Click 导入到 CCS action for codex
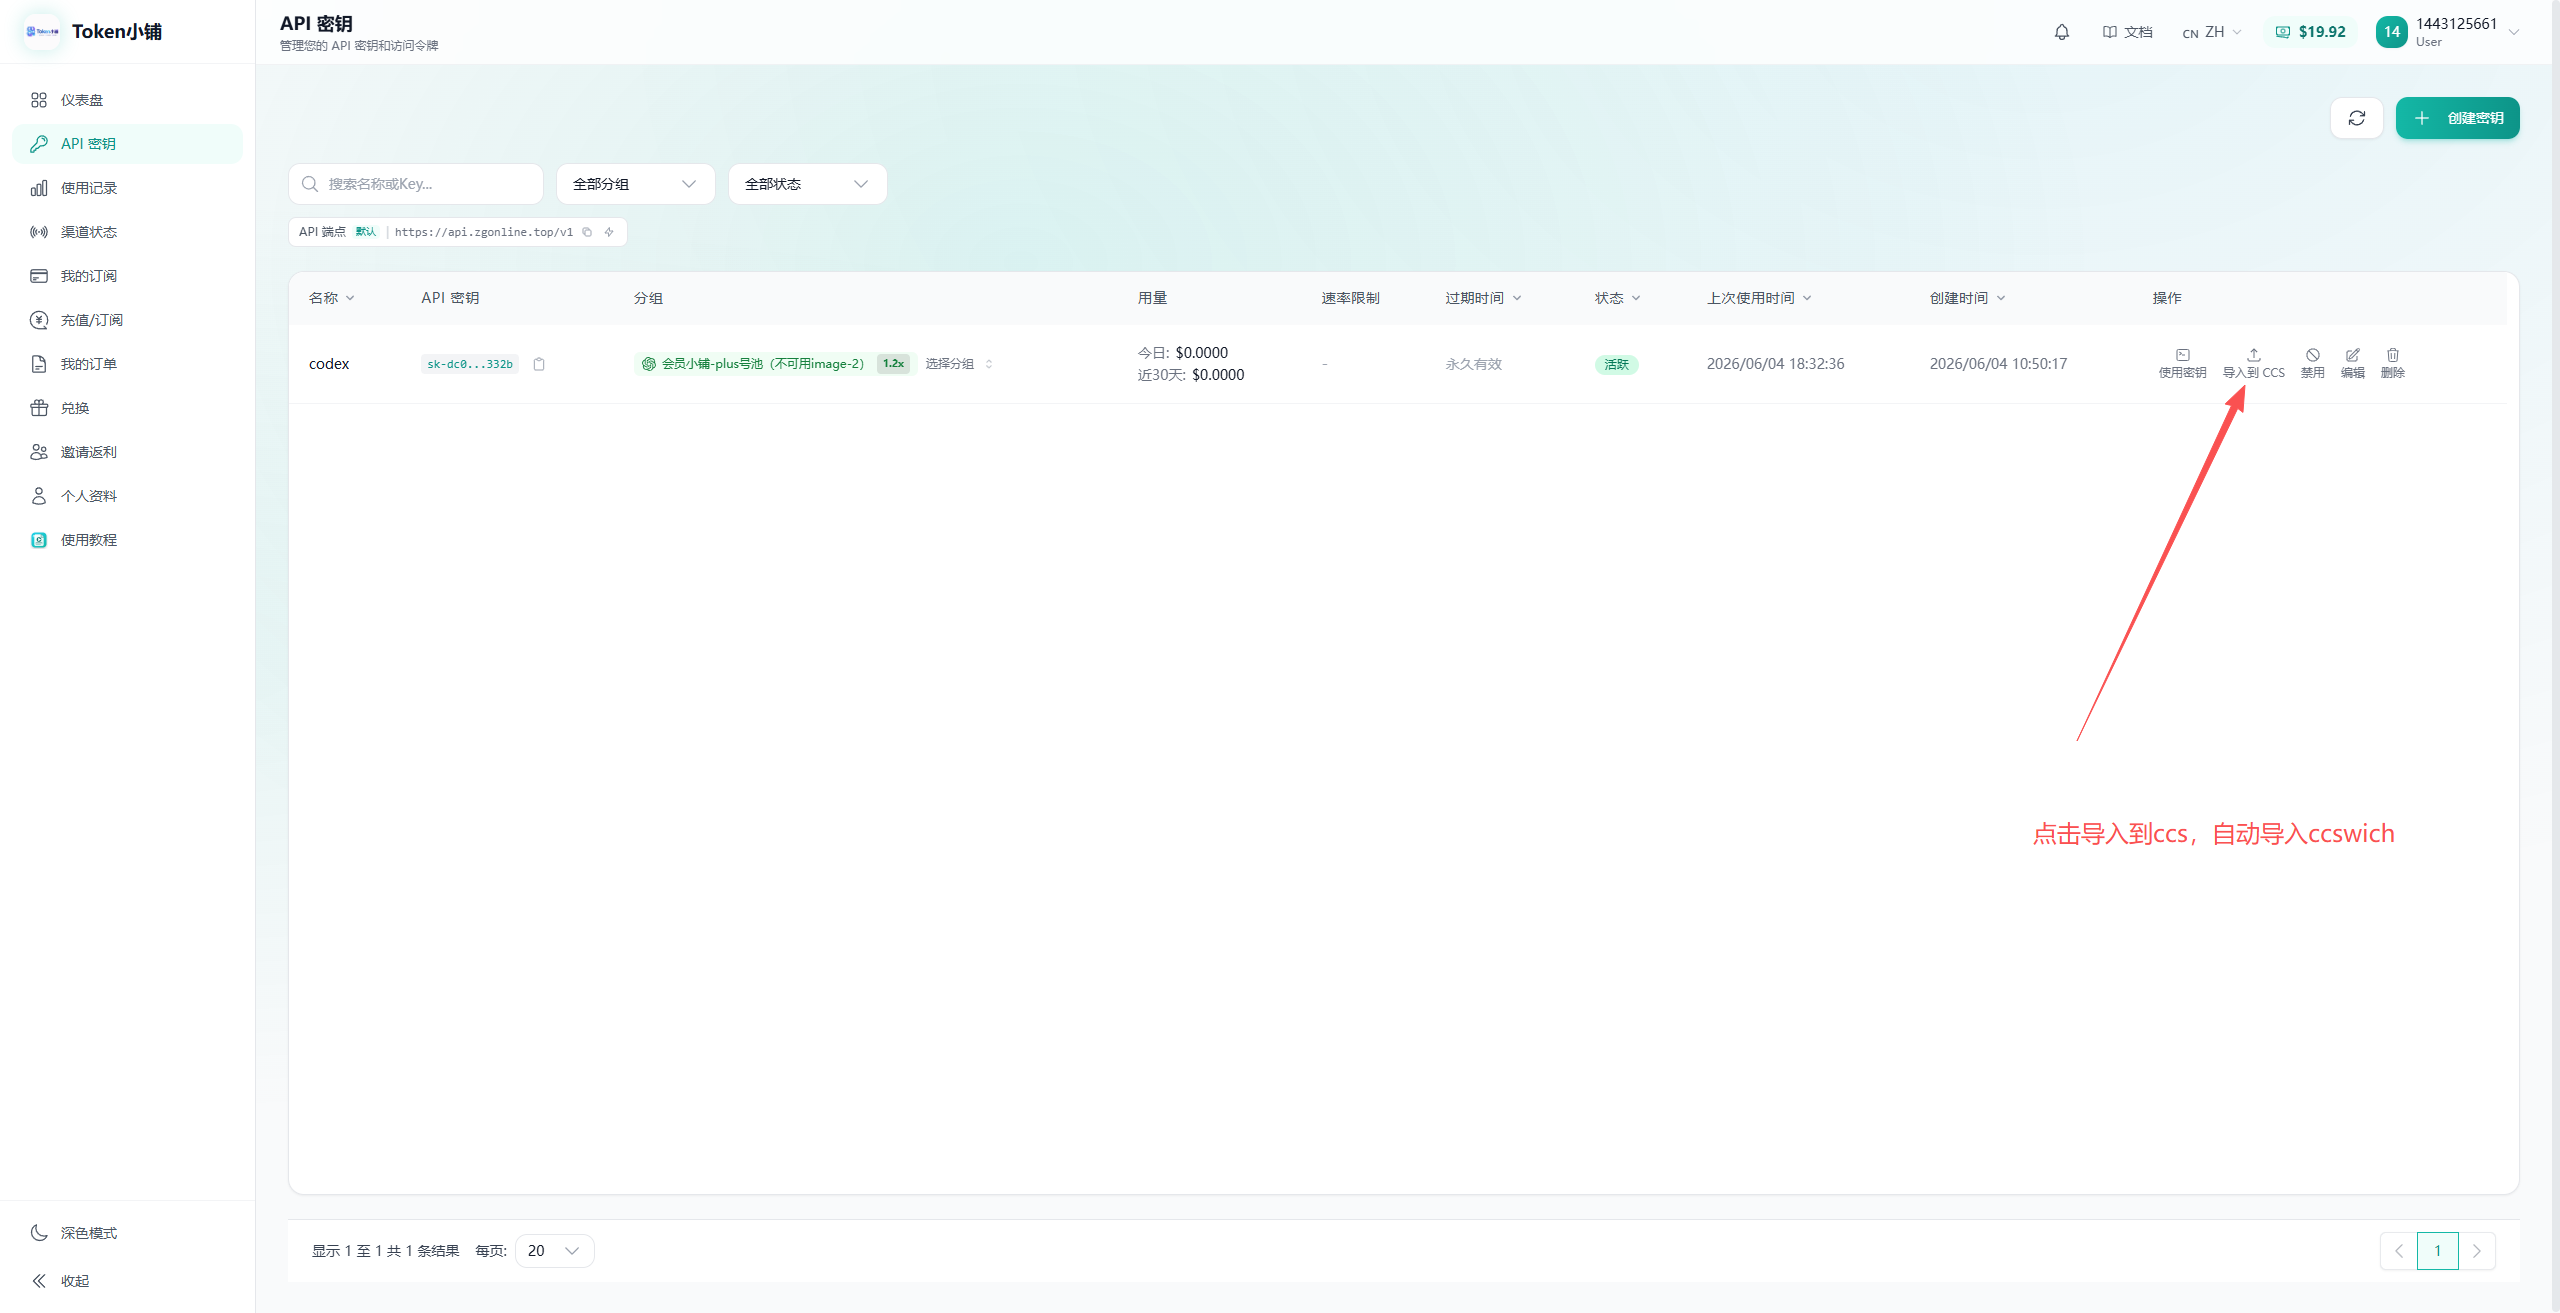The height and width of the screenshot is (1313, 2560). 2254,364
